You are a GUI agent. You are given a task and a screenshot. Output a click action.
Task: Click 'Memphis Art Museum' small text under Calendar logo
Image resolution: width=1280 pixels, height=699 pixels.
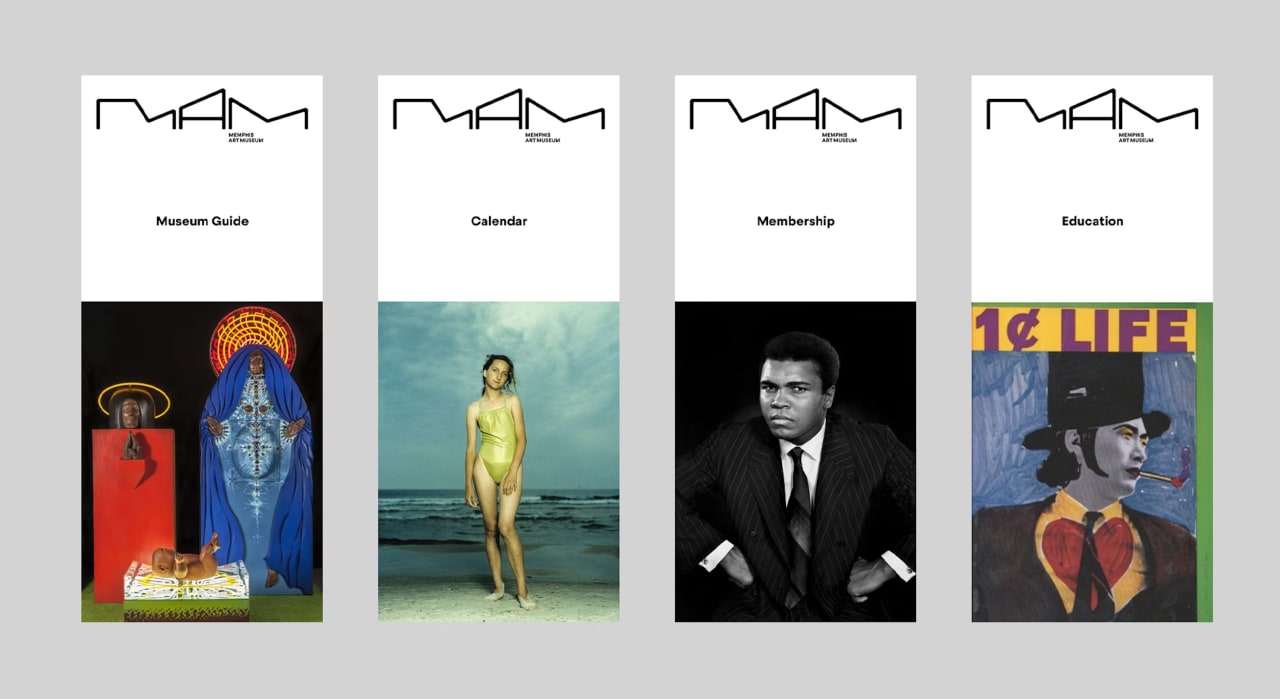[x=541, y=137]
